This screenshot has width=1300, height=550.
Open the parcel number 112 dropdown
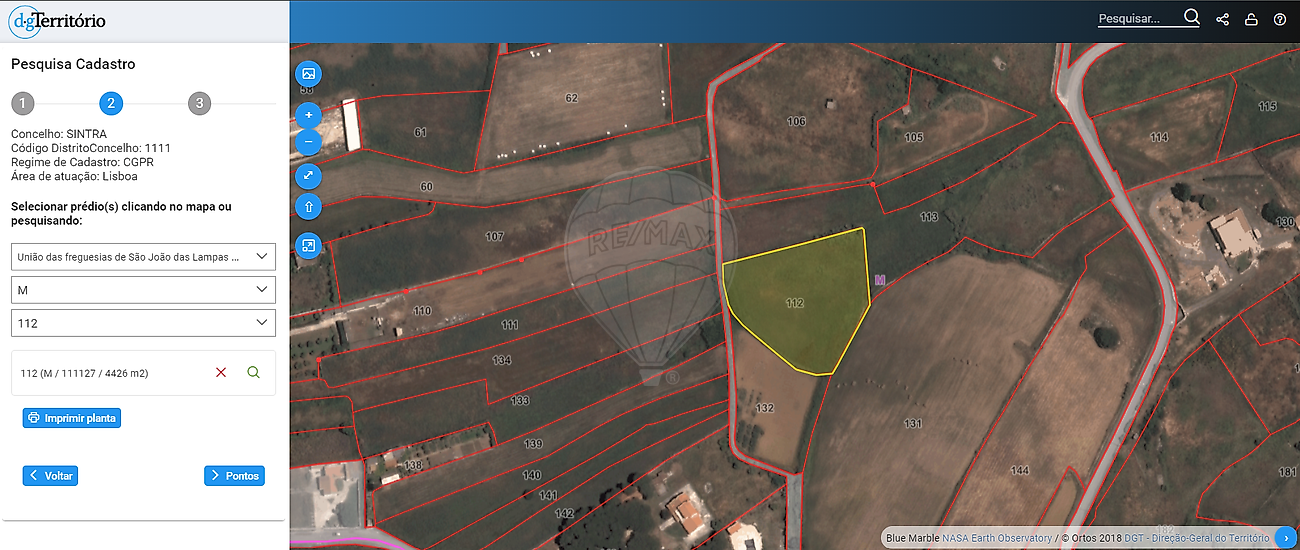(x=143, y=323)
